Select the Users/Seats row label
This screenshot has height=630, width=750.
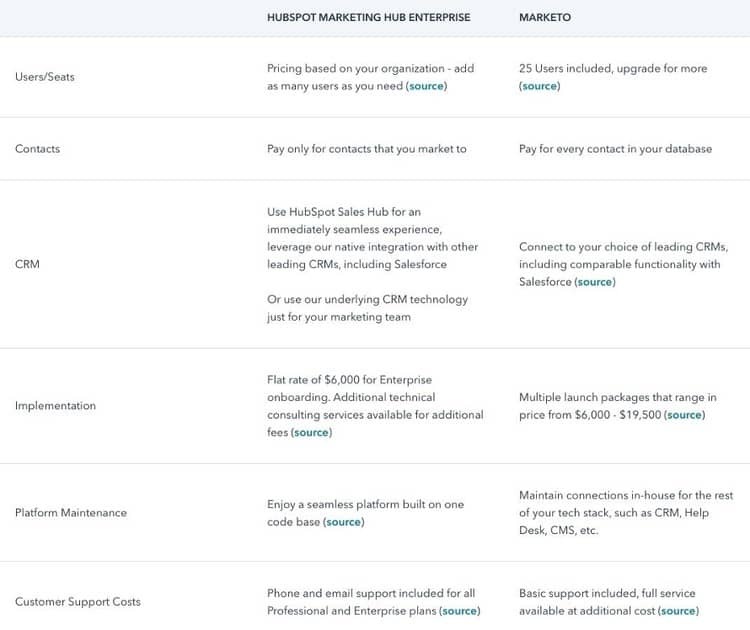click(x=45, y=77)
